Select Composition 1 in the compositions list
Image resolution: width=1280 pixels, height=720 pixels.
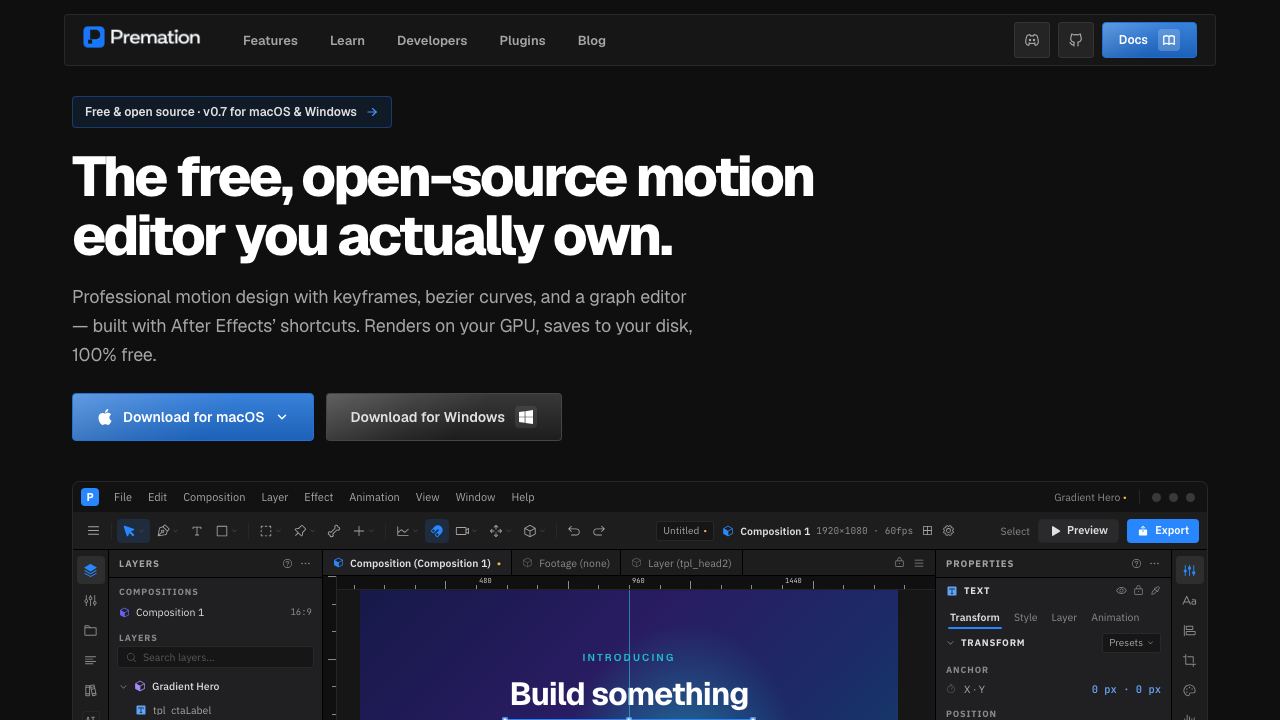click(216, 612)
